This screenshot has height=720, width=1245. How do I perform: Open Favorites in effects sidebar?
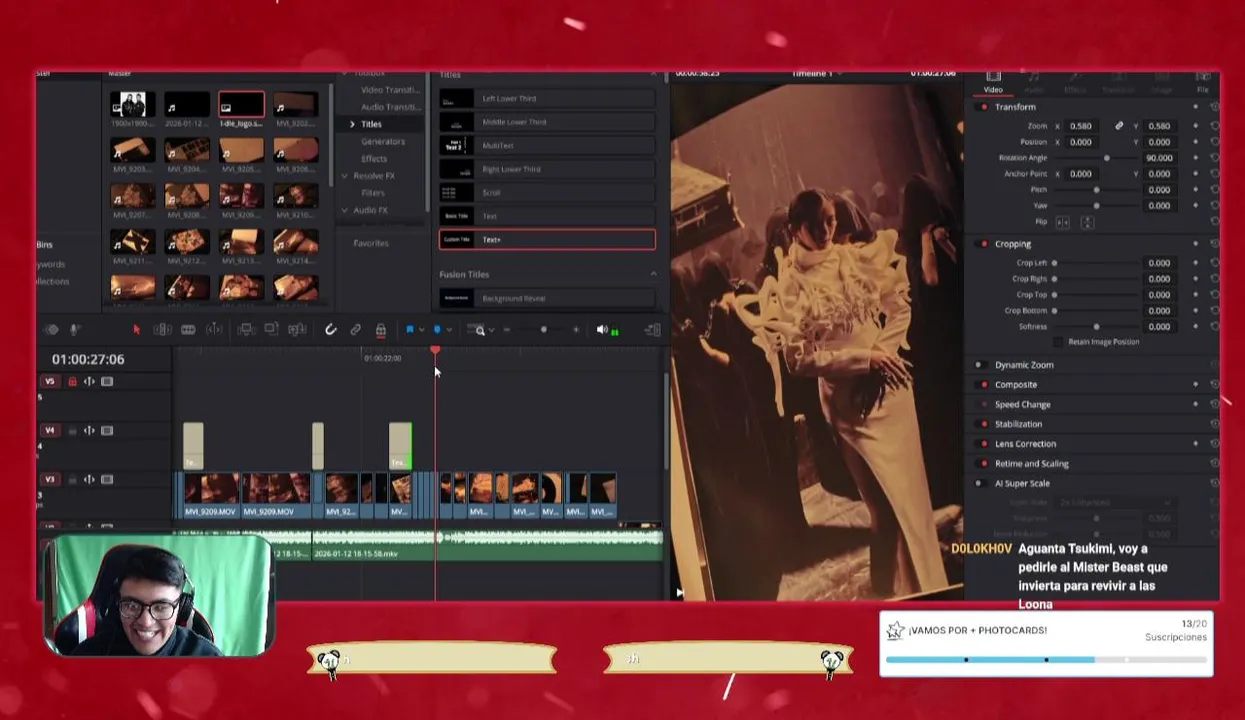(x=371, y=243)
